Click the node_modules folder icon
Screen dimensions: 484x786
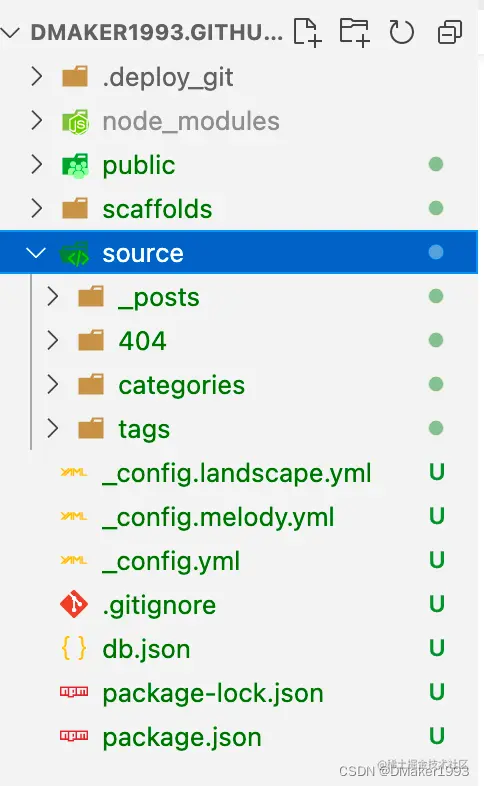75,121
